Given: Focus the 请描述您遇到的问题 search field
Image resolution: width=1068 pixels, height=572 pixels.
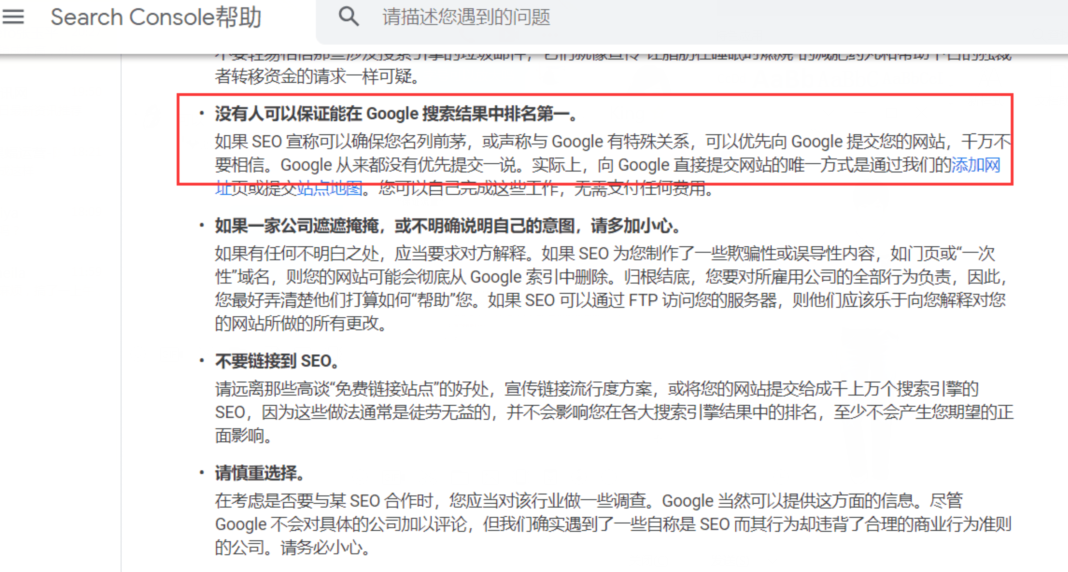Looking at the screenshot, I should tap(600, 17).
